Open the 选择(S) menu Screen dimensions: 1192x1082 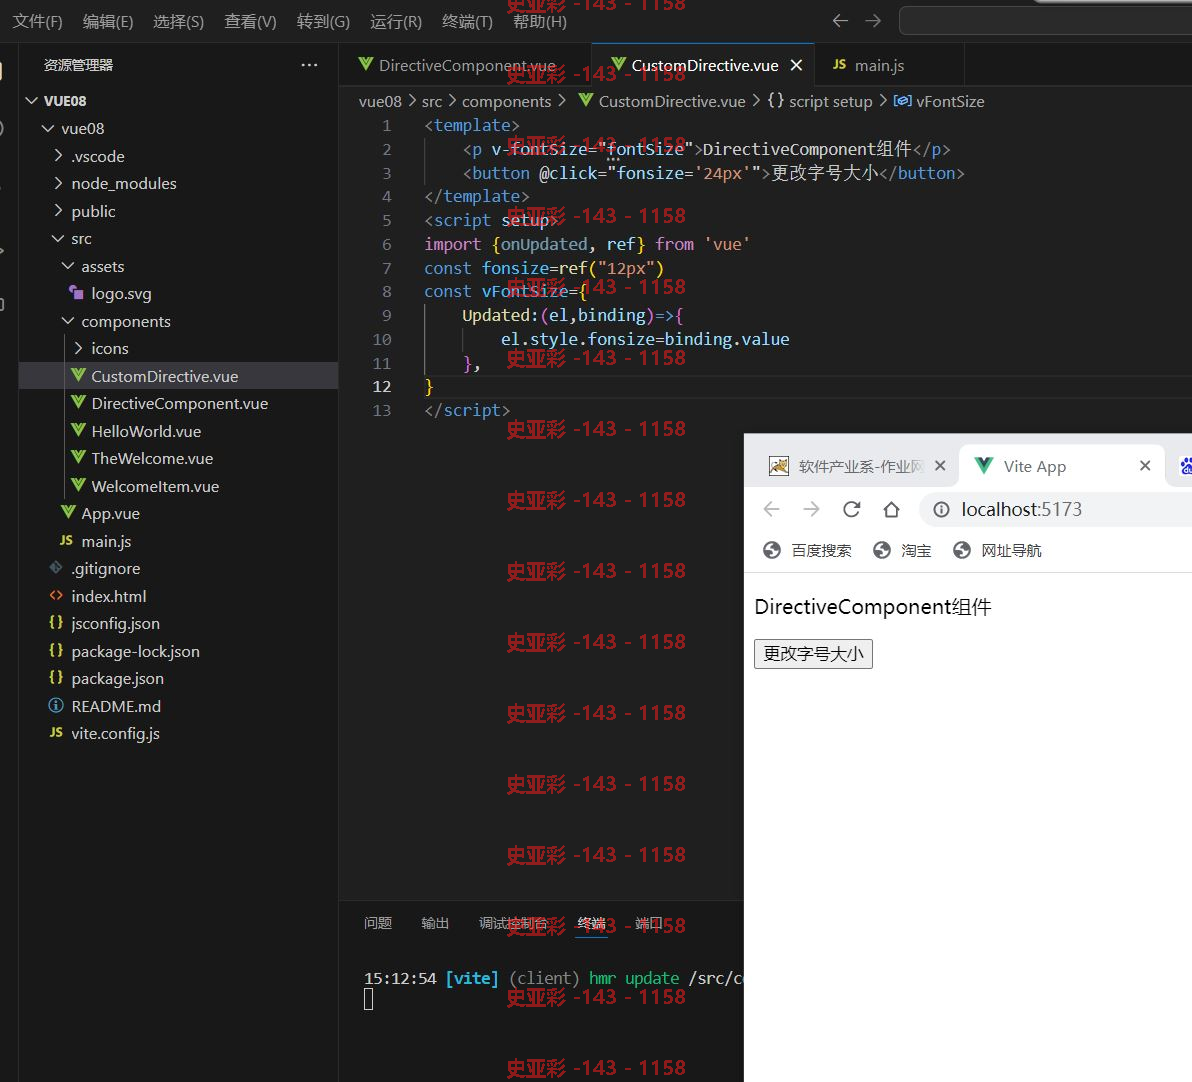tap(178, 21)
